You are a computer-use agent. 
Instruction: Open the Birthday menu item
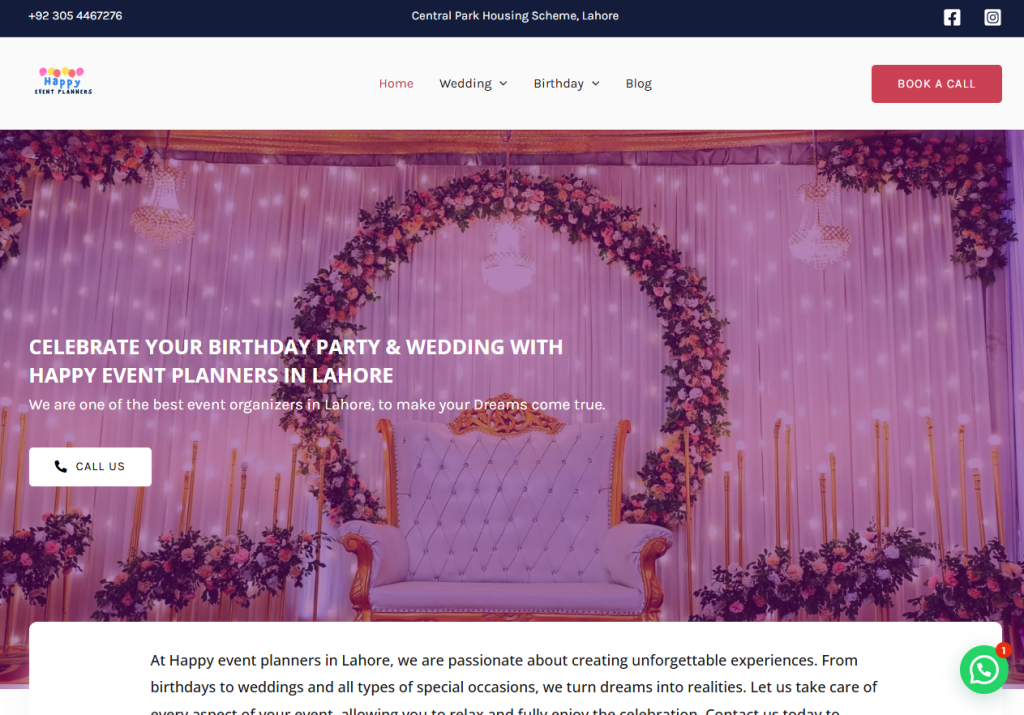click(558, 84)
